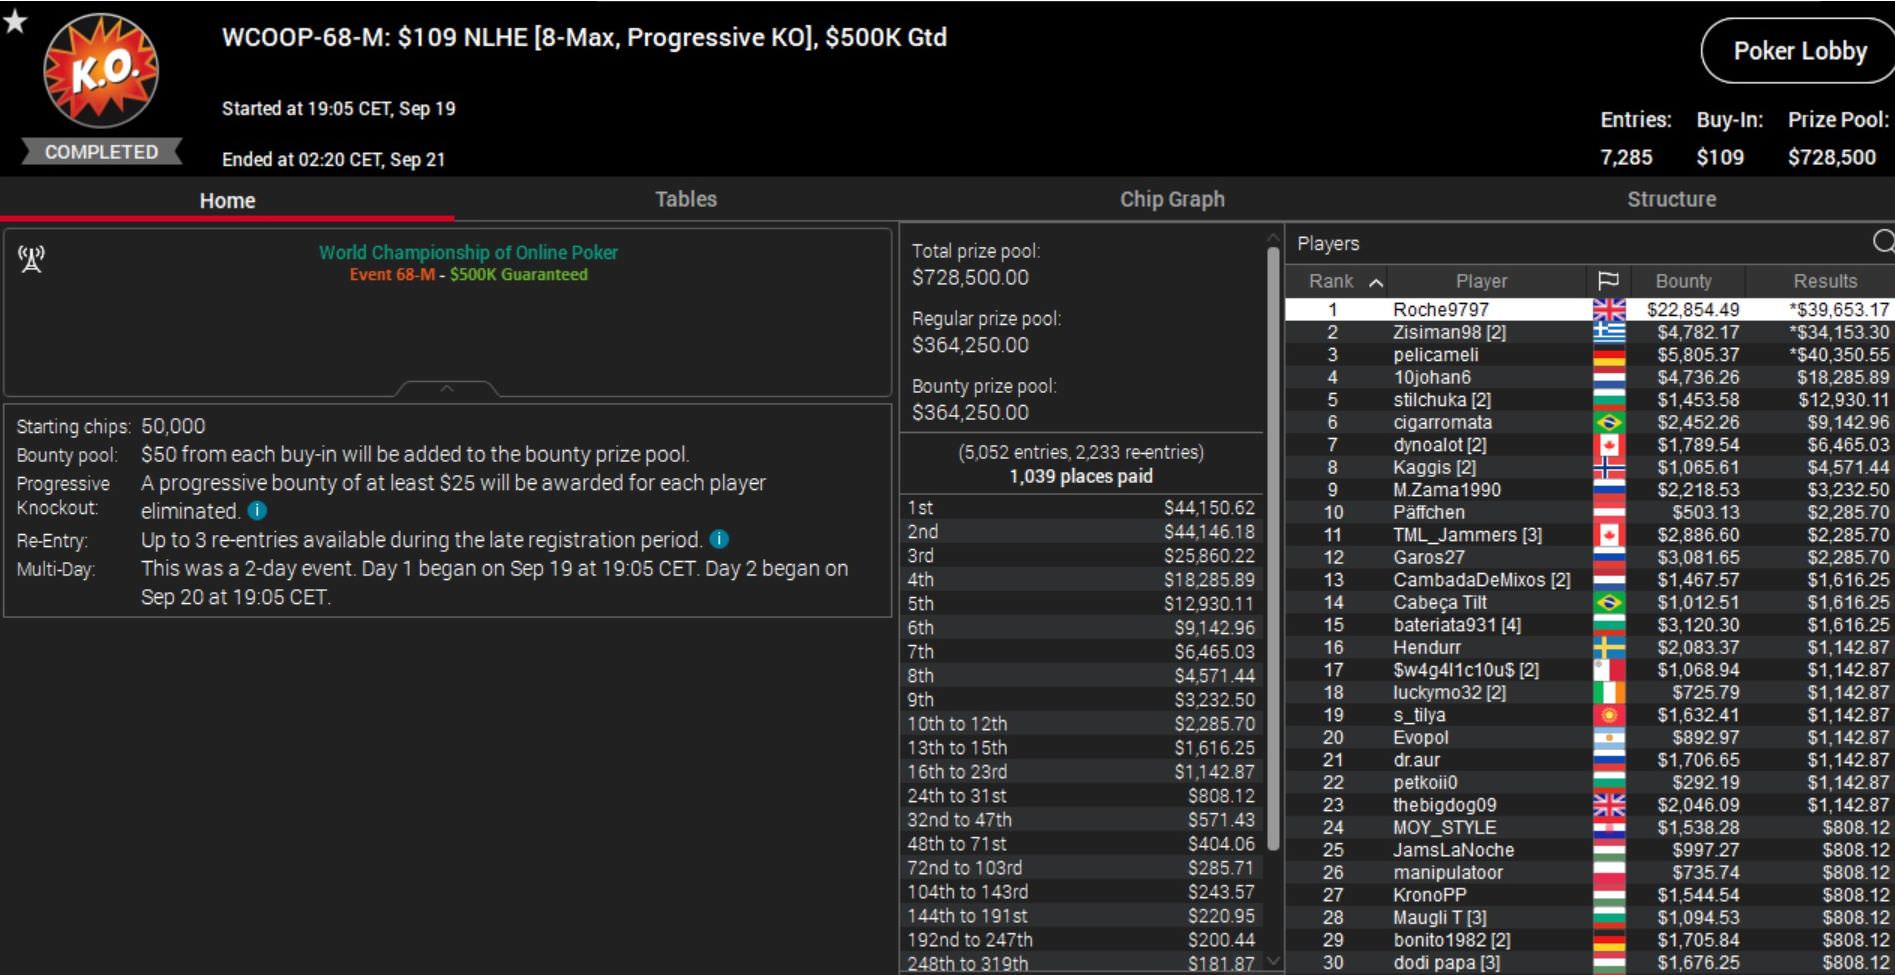Open the Chip Graph tab

(1171, 199)
